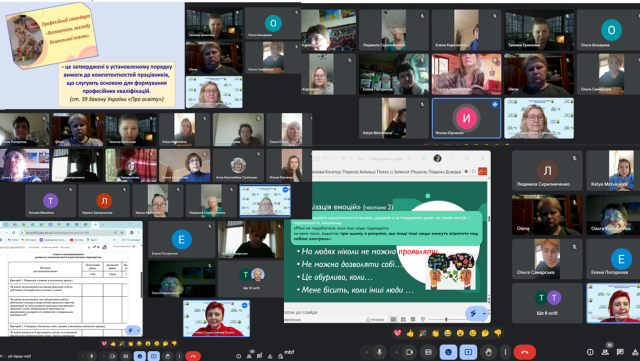Open the Raise hand control in right meeting toolbar
640x361 pixels.
click(488, 352)
